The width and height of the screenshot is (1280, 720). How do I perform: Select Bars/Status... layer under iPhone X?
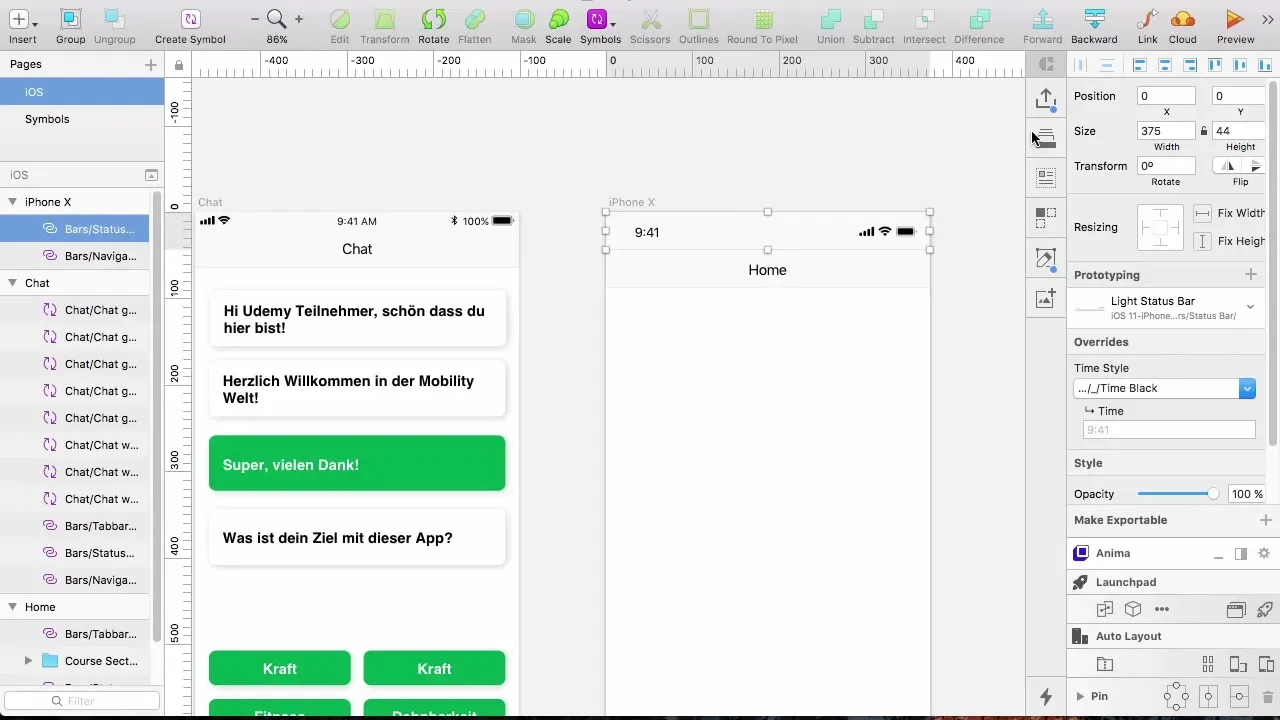coord(75,229)
